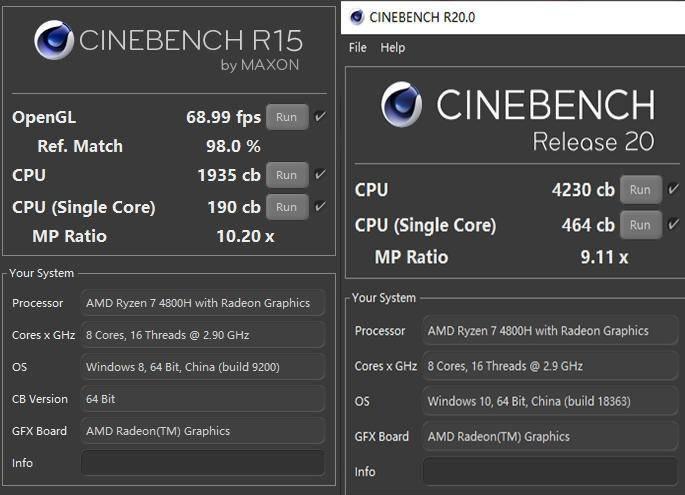Screen dimensions: 685x495
Task: Select the Processor field in Cinebench R15
Action: (203, 303)
